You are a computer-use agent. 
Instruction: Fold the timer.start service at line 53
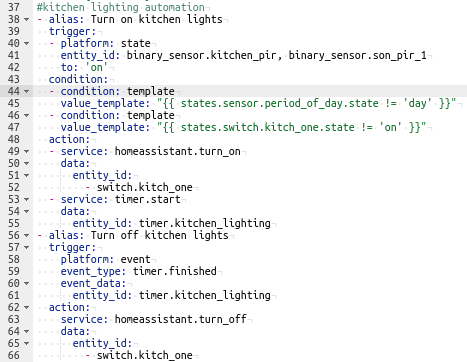27,199
